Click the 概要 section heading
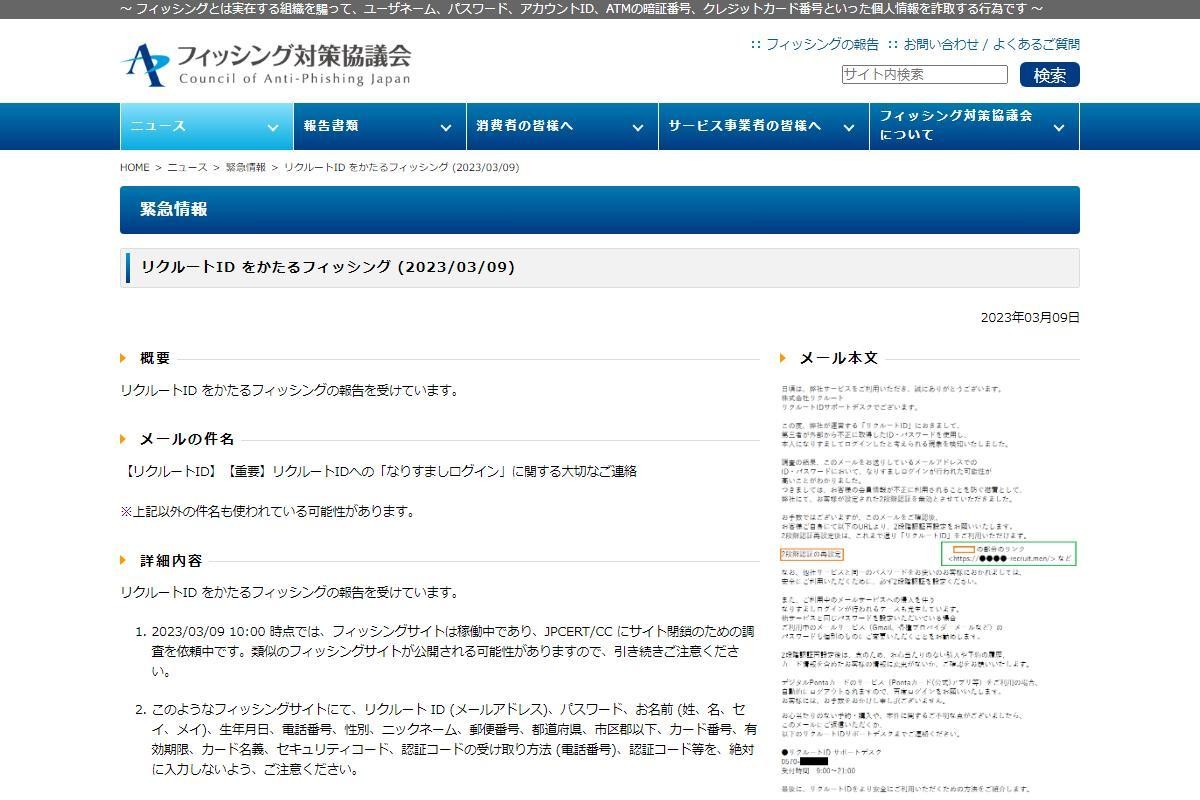 tap(155, 358)
